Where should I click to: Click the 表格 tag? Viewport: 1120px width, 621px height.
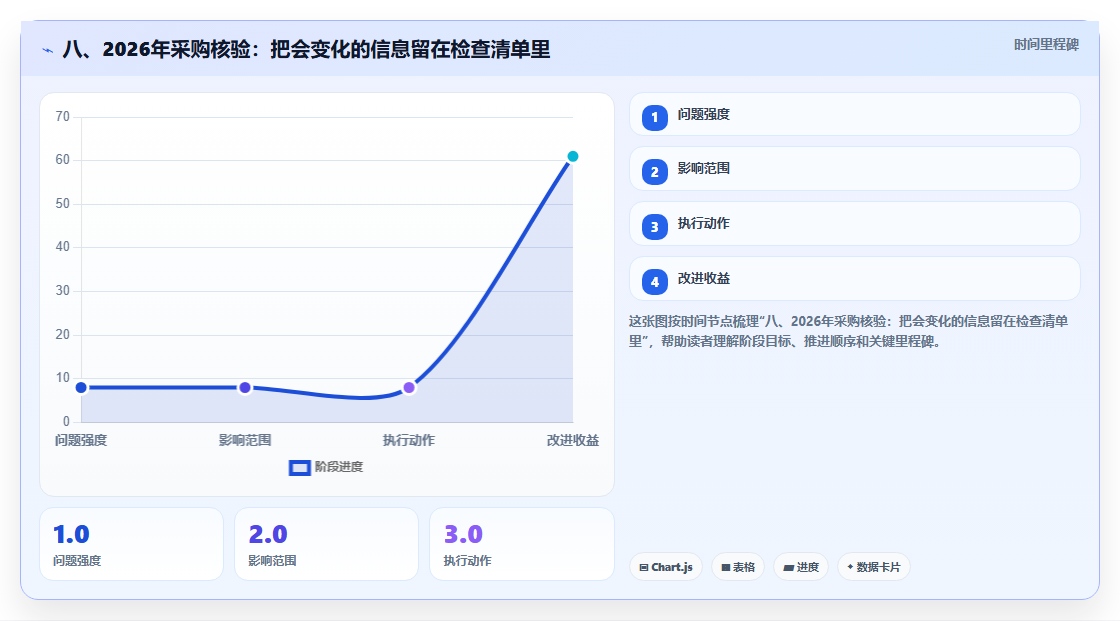[738, 567]
